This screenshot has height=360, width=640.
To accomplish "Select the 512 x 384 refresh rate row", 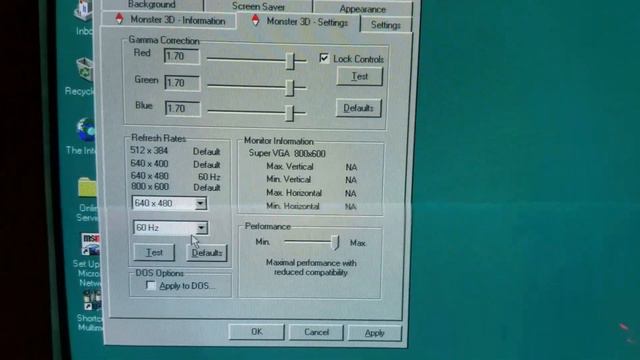I will tap(176, 151).
